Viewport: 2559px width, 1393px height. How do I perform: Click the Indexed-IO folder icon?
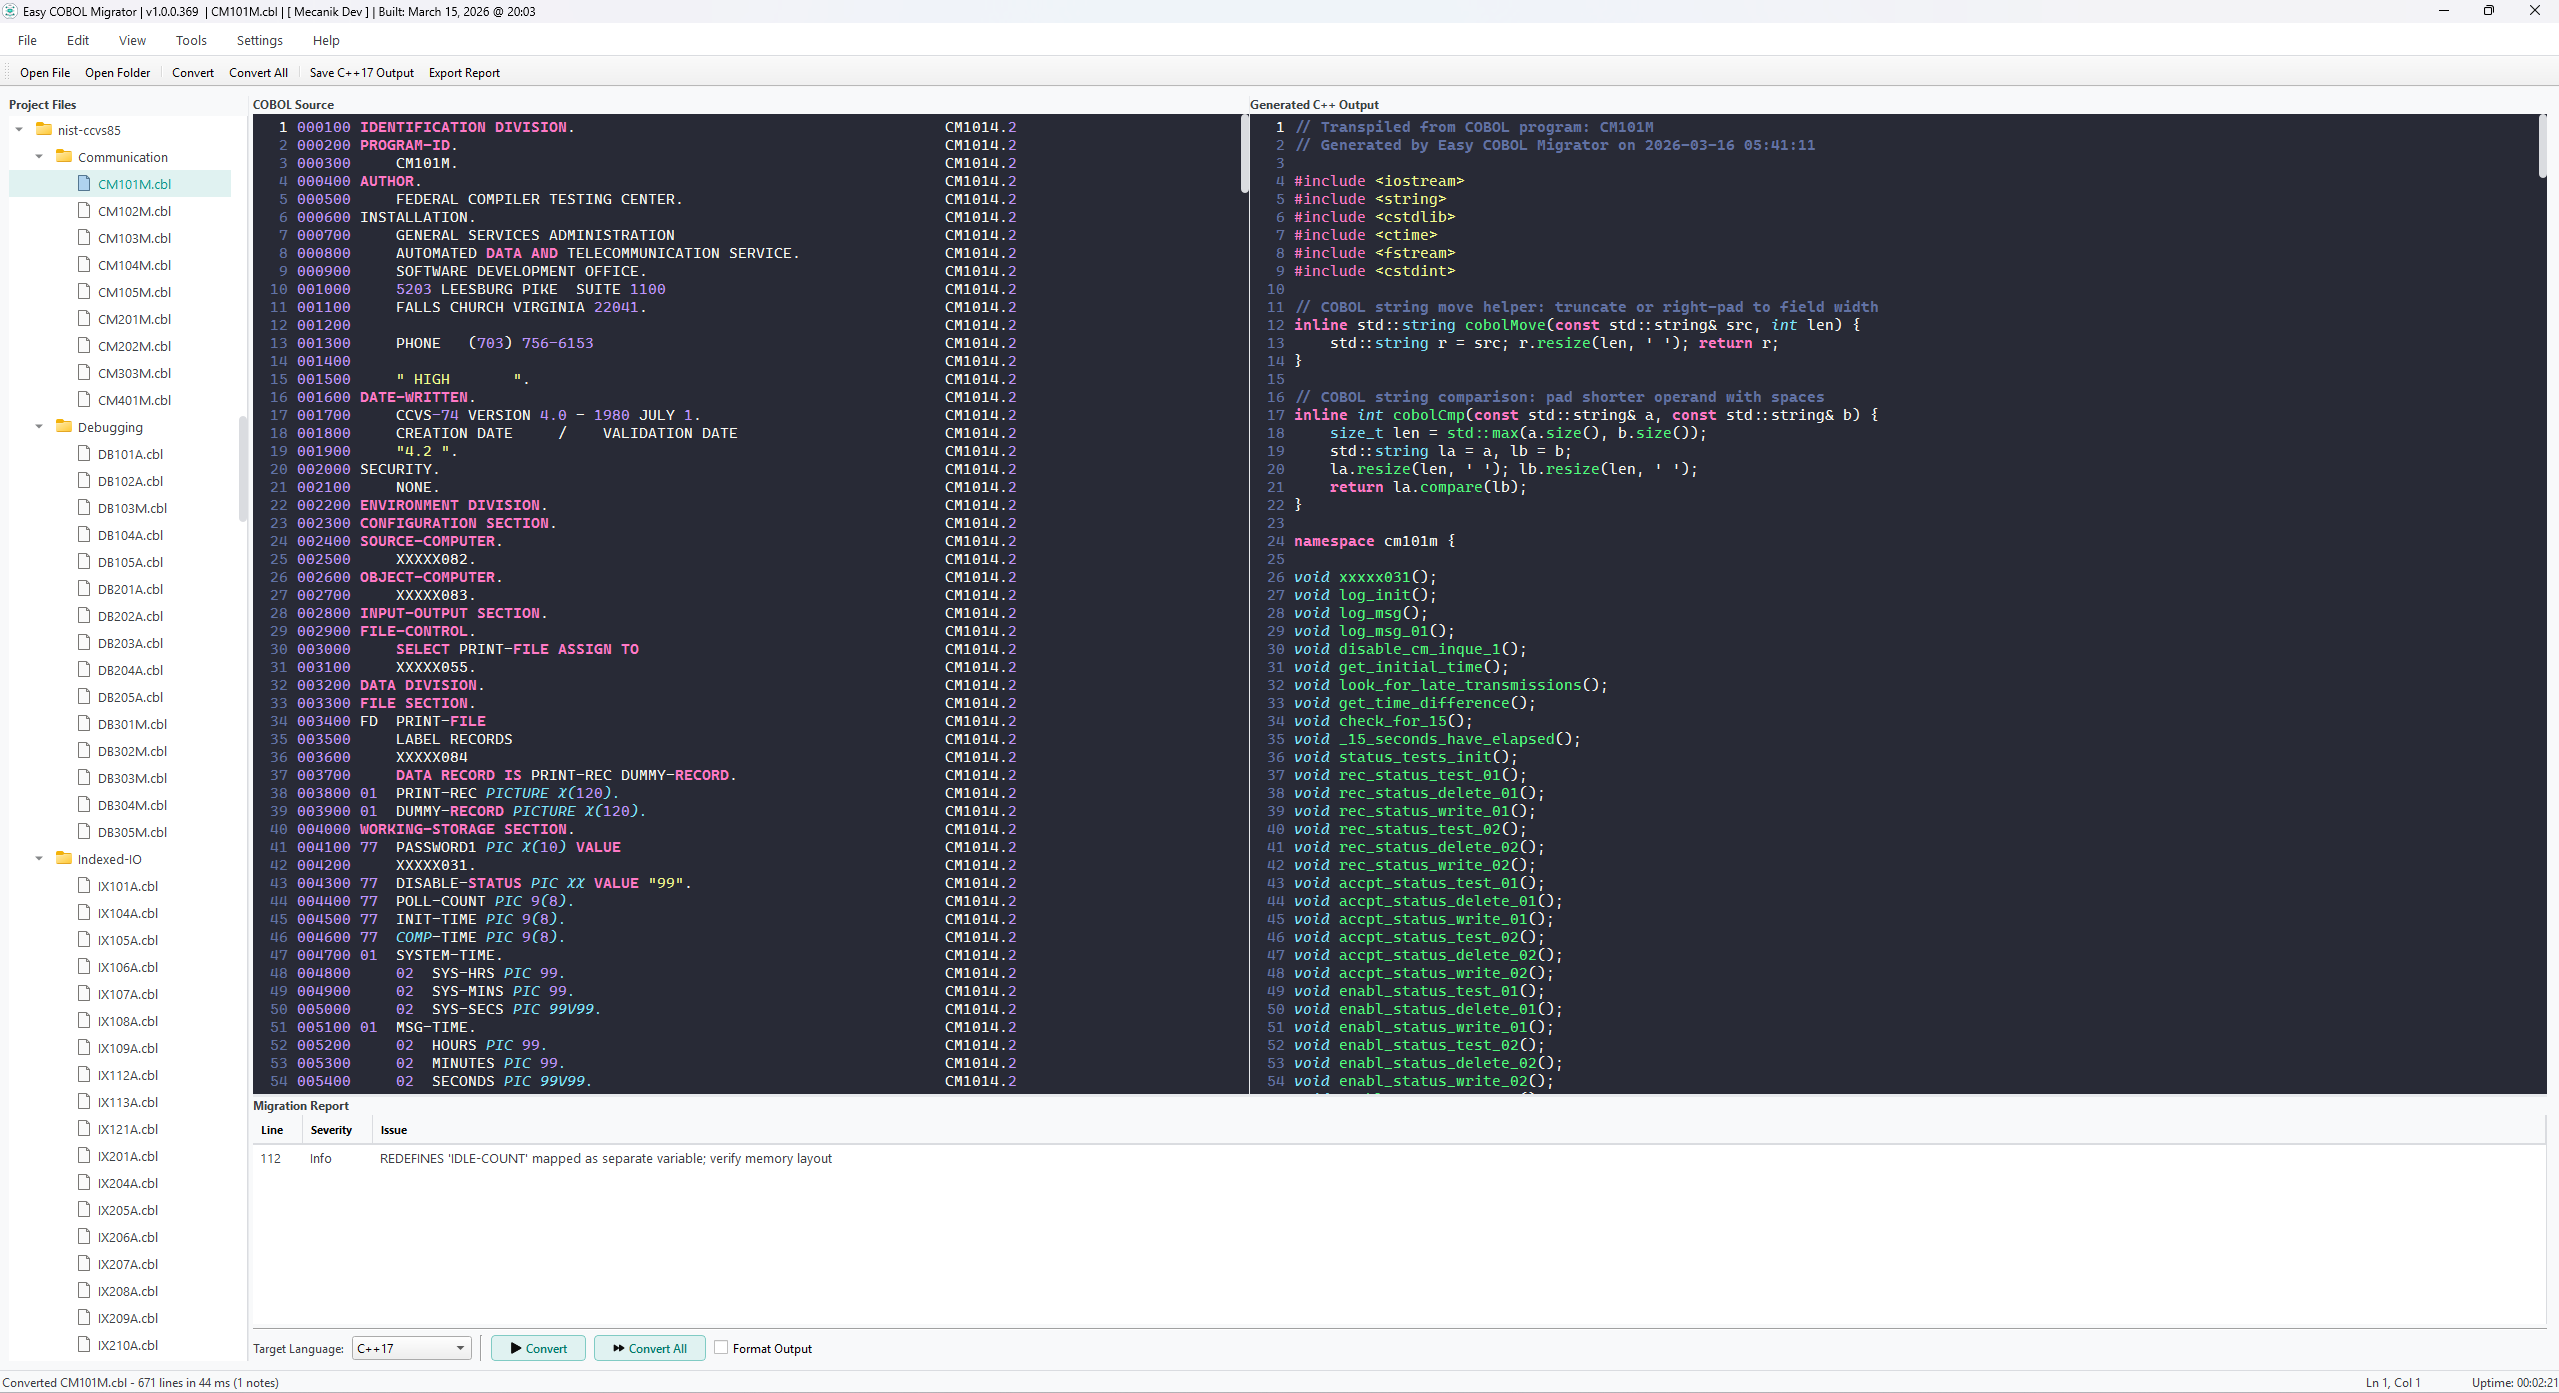64,858
